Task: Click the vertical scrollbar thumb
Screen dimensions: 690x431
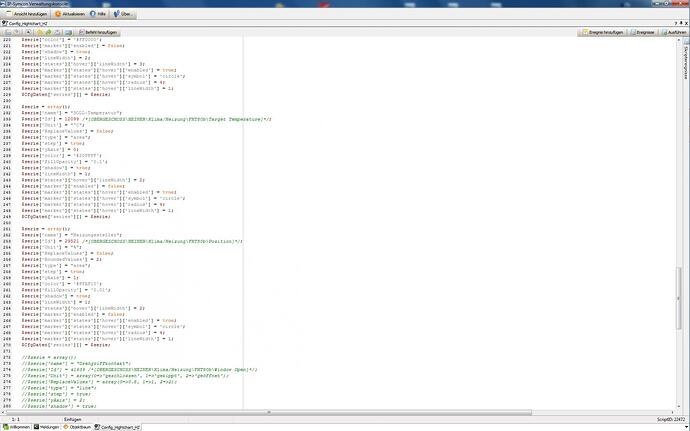Action: point(678,298)
